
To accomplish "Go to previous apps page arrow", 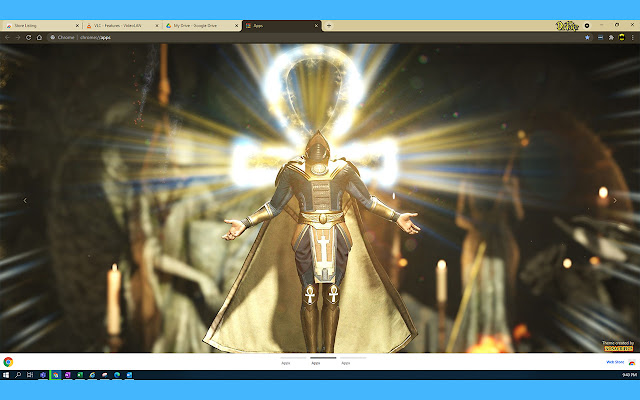I will pos(25,200).
